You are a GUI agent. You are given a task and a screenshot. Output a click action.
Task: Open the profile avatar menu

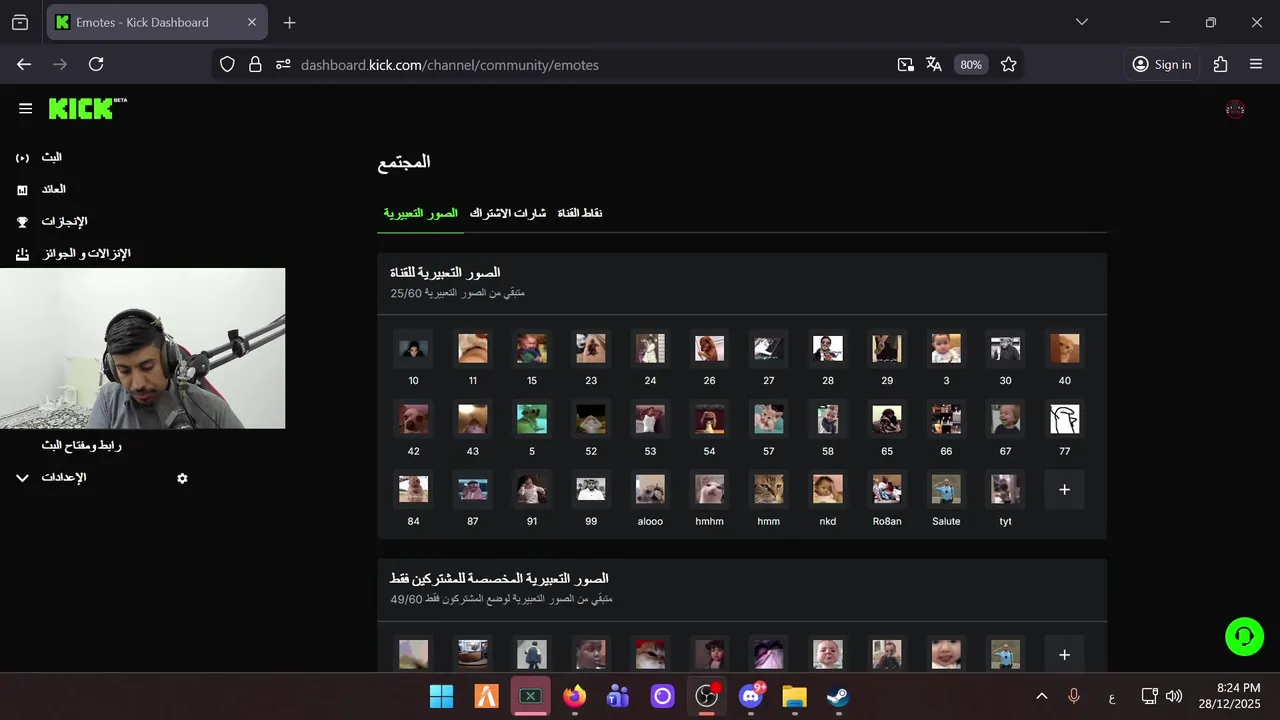pos(1235,109)
